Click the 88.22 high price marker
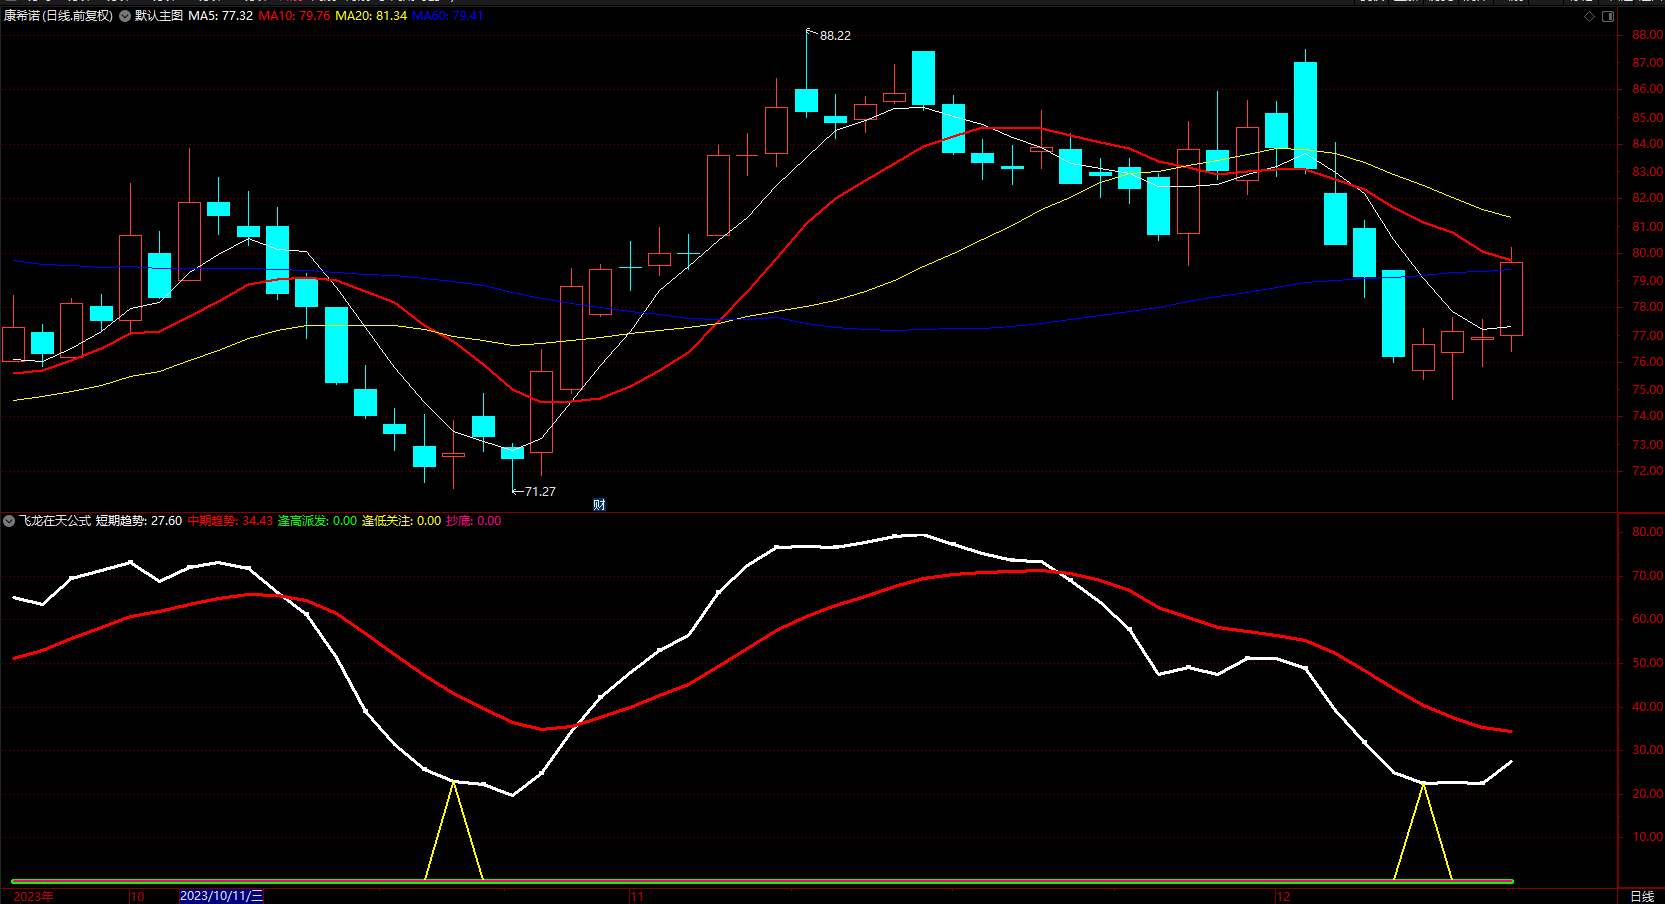Viewport: 1665px width, 904px height. point(835,36)
